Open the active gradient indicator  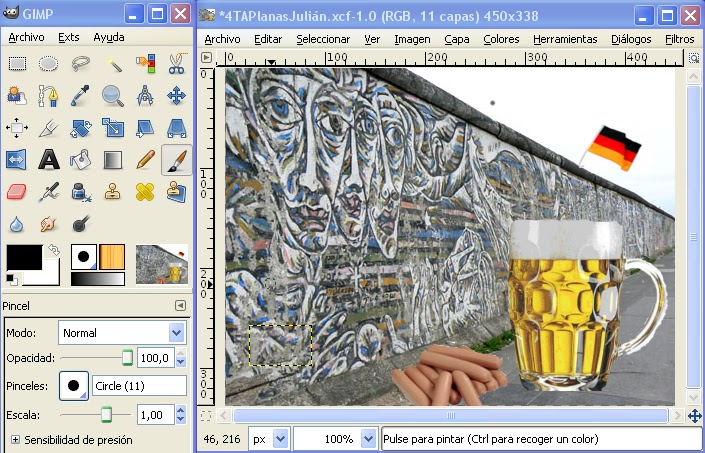pos(98,279)
